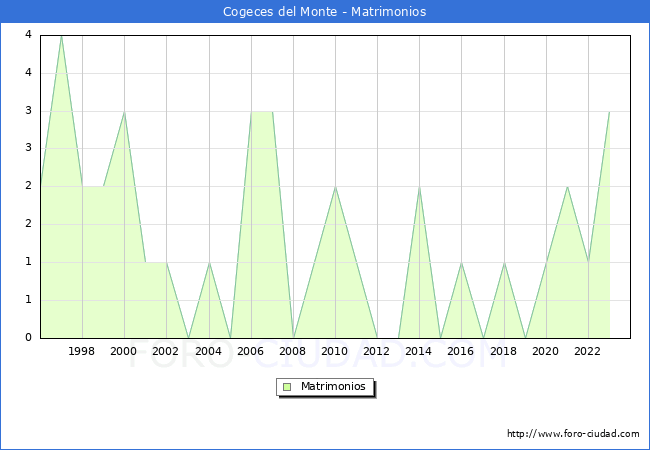Select the 2006 x-axis label
This screenshot has width=650, height=450.
[250, 351]
